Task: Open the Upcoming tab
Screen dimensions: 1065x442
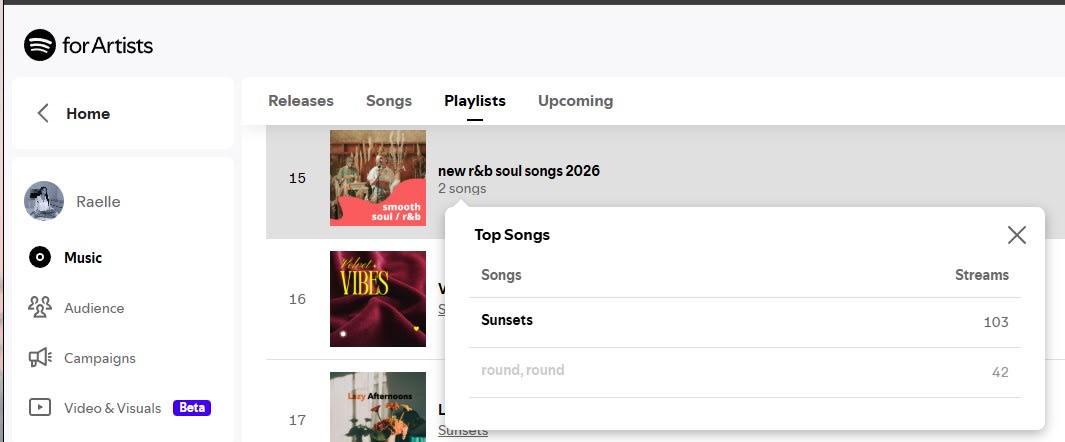Action: [x=575, y=100]
